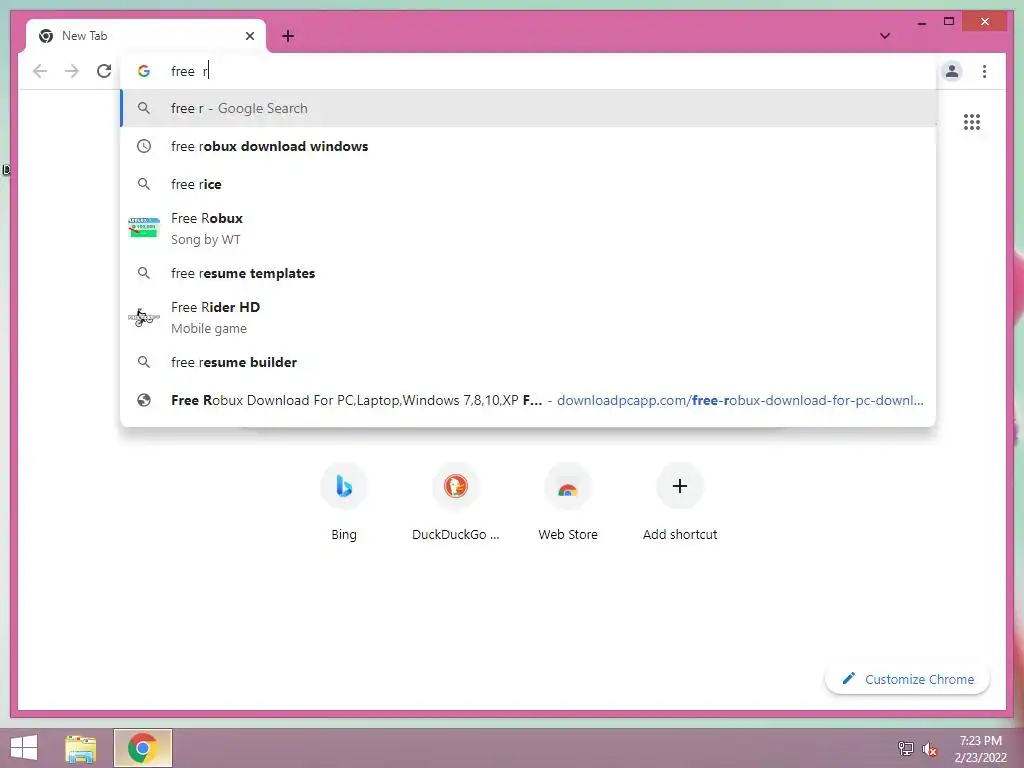Open the Bing shortcut
Viewport: 1024px width, 768px height.
coord(344,503)
